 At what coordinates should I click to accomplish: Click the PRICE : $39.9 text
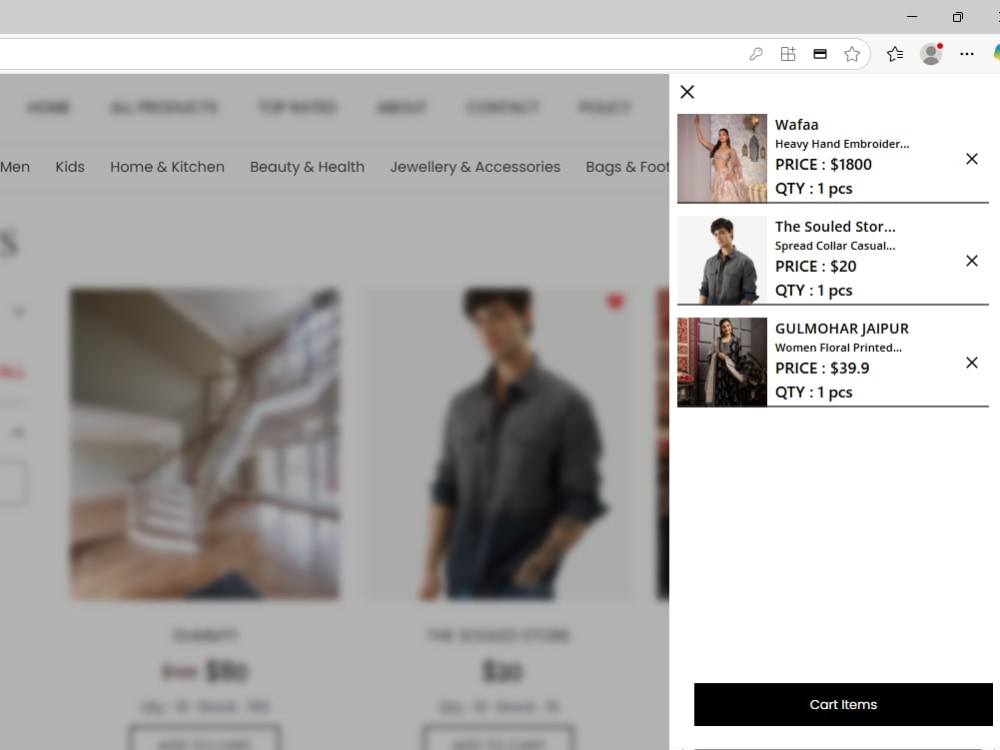click(x=822, y=368)
